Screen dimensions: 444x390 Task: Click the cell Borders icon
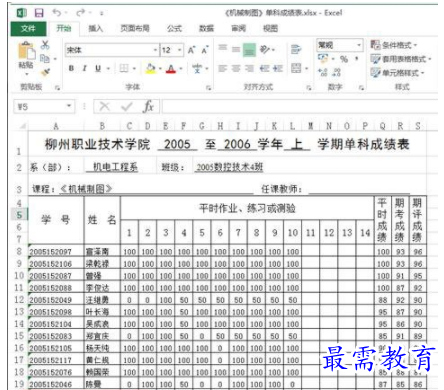124,68
